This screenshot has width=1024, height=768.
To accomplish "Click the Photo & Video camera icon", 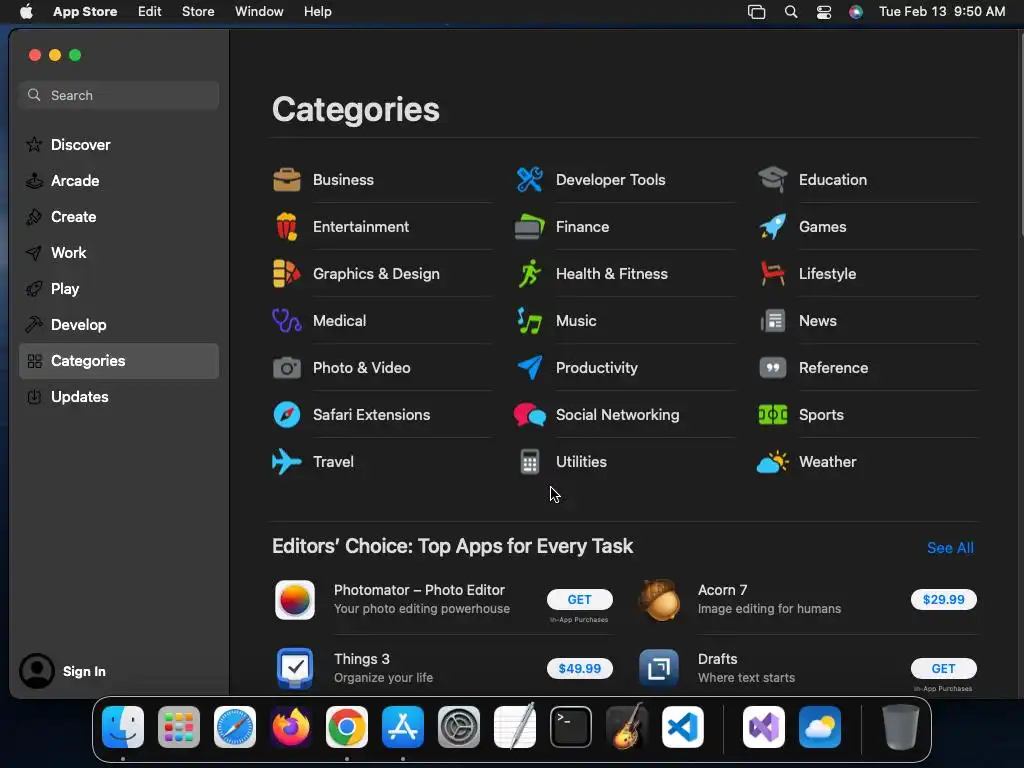I will point(287,368).
